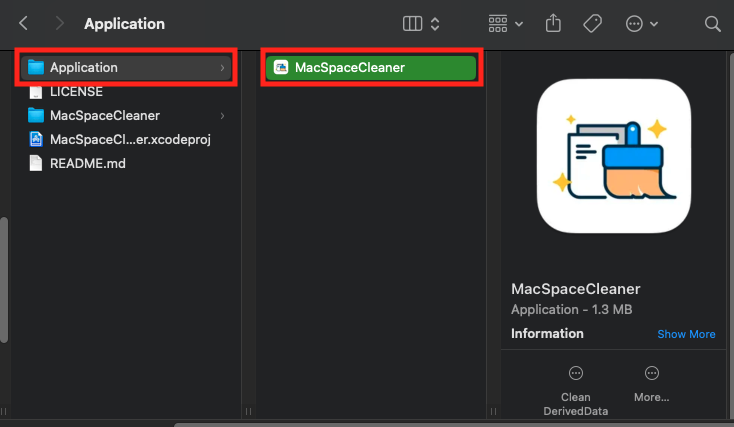Click the horizontal scrollbar at the bottom
The image size is (734, 427).
(x=454, y=425)
